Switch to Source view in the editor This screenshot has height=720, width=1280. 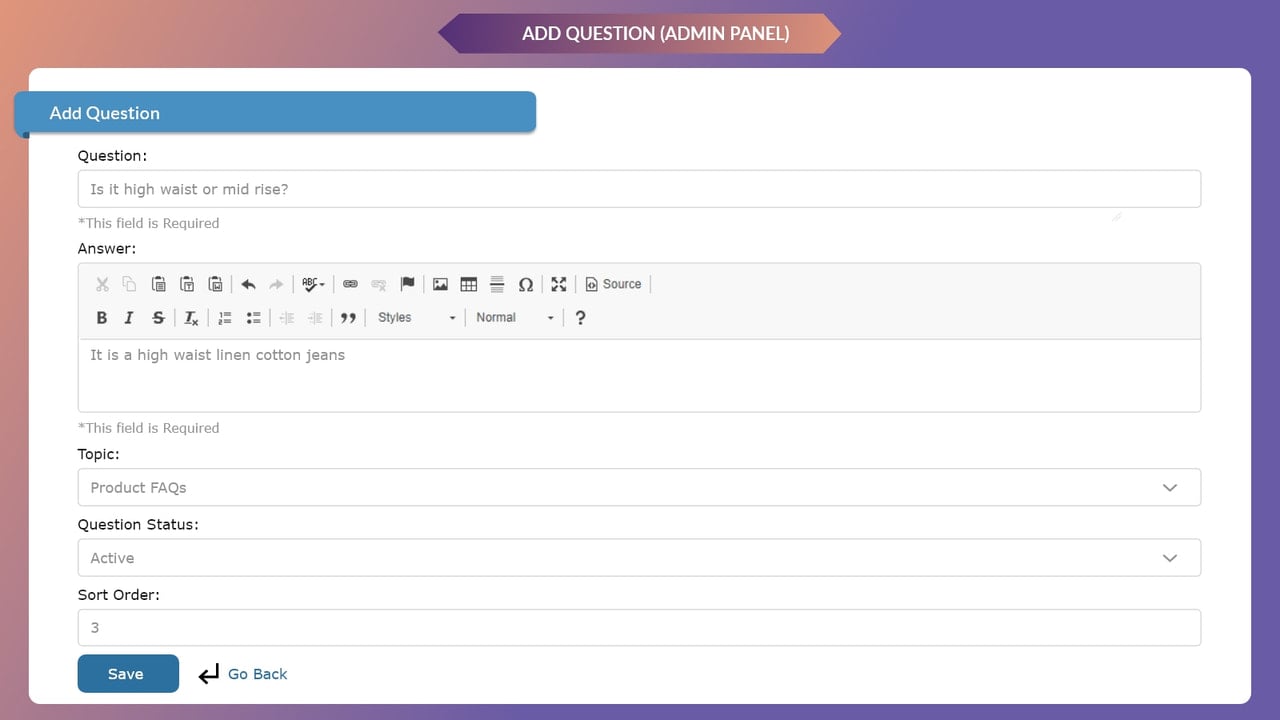point(613,284)
